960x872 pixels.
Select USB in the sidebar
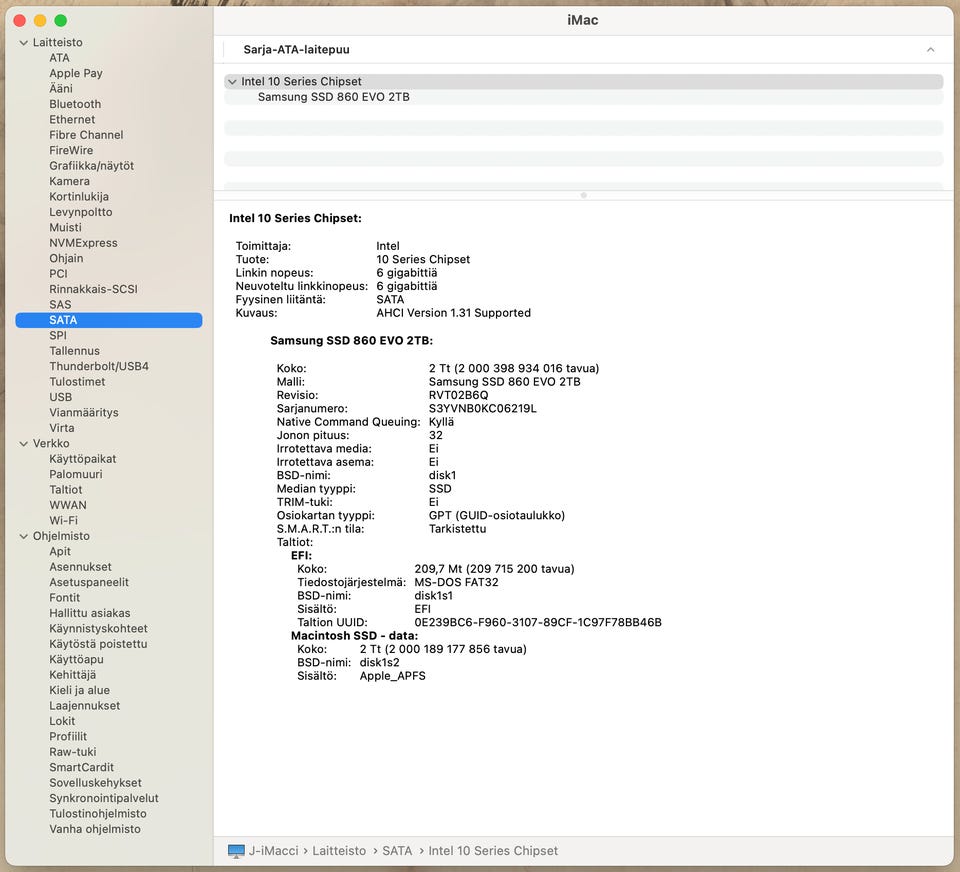pyautogui.click(x=61, y=397)
